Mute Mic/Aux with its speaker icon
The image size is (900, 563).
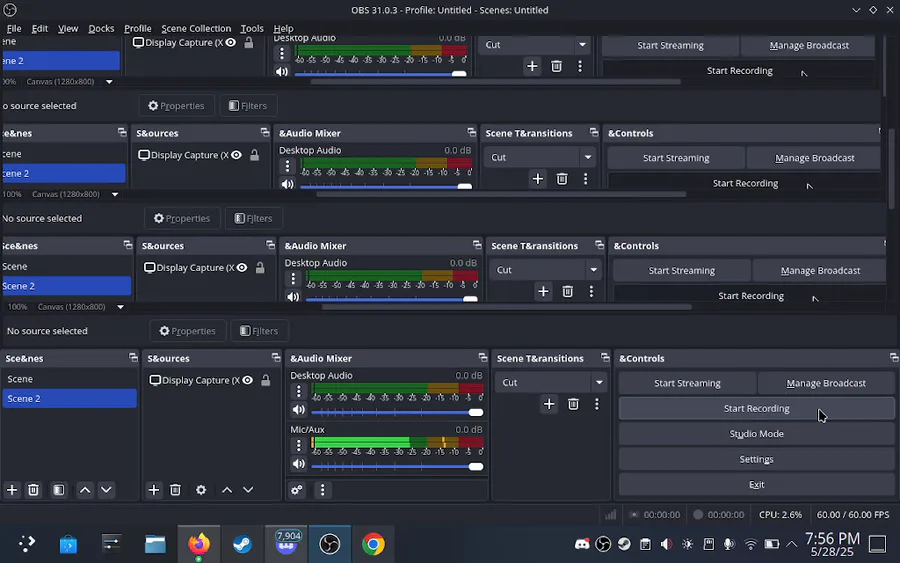[298, 464]
